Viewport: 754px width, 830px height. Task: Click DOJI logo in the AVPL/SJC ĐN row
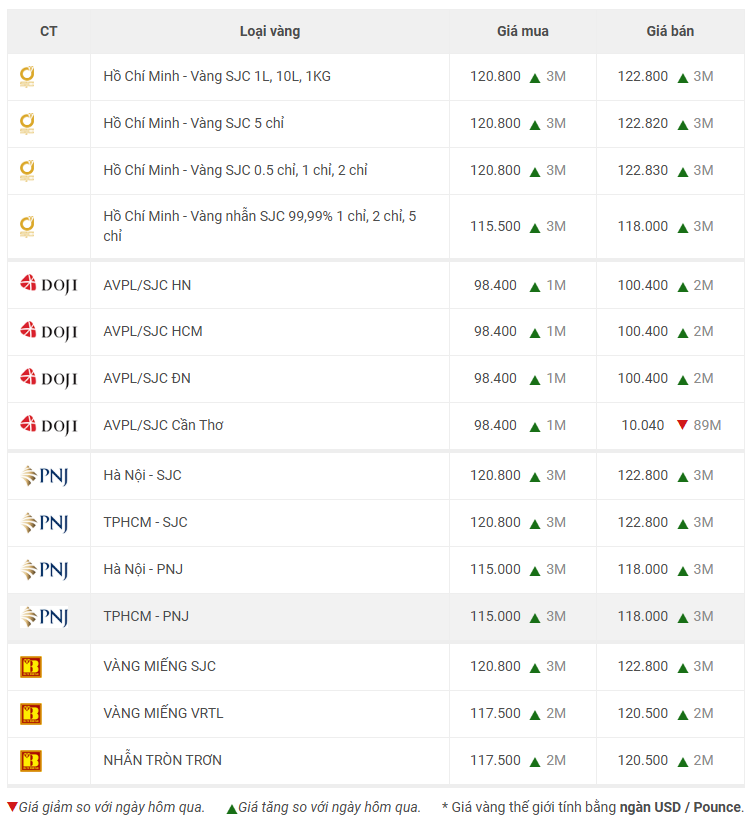tap(49, 378)
